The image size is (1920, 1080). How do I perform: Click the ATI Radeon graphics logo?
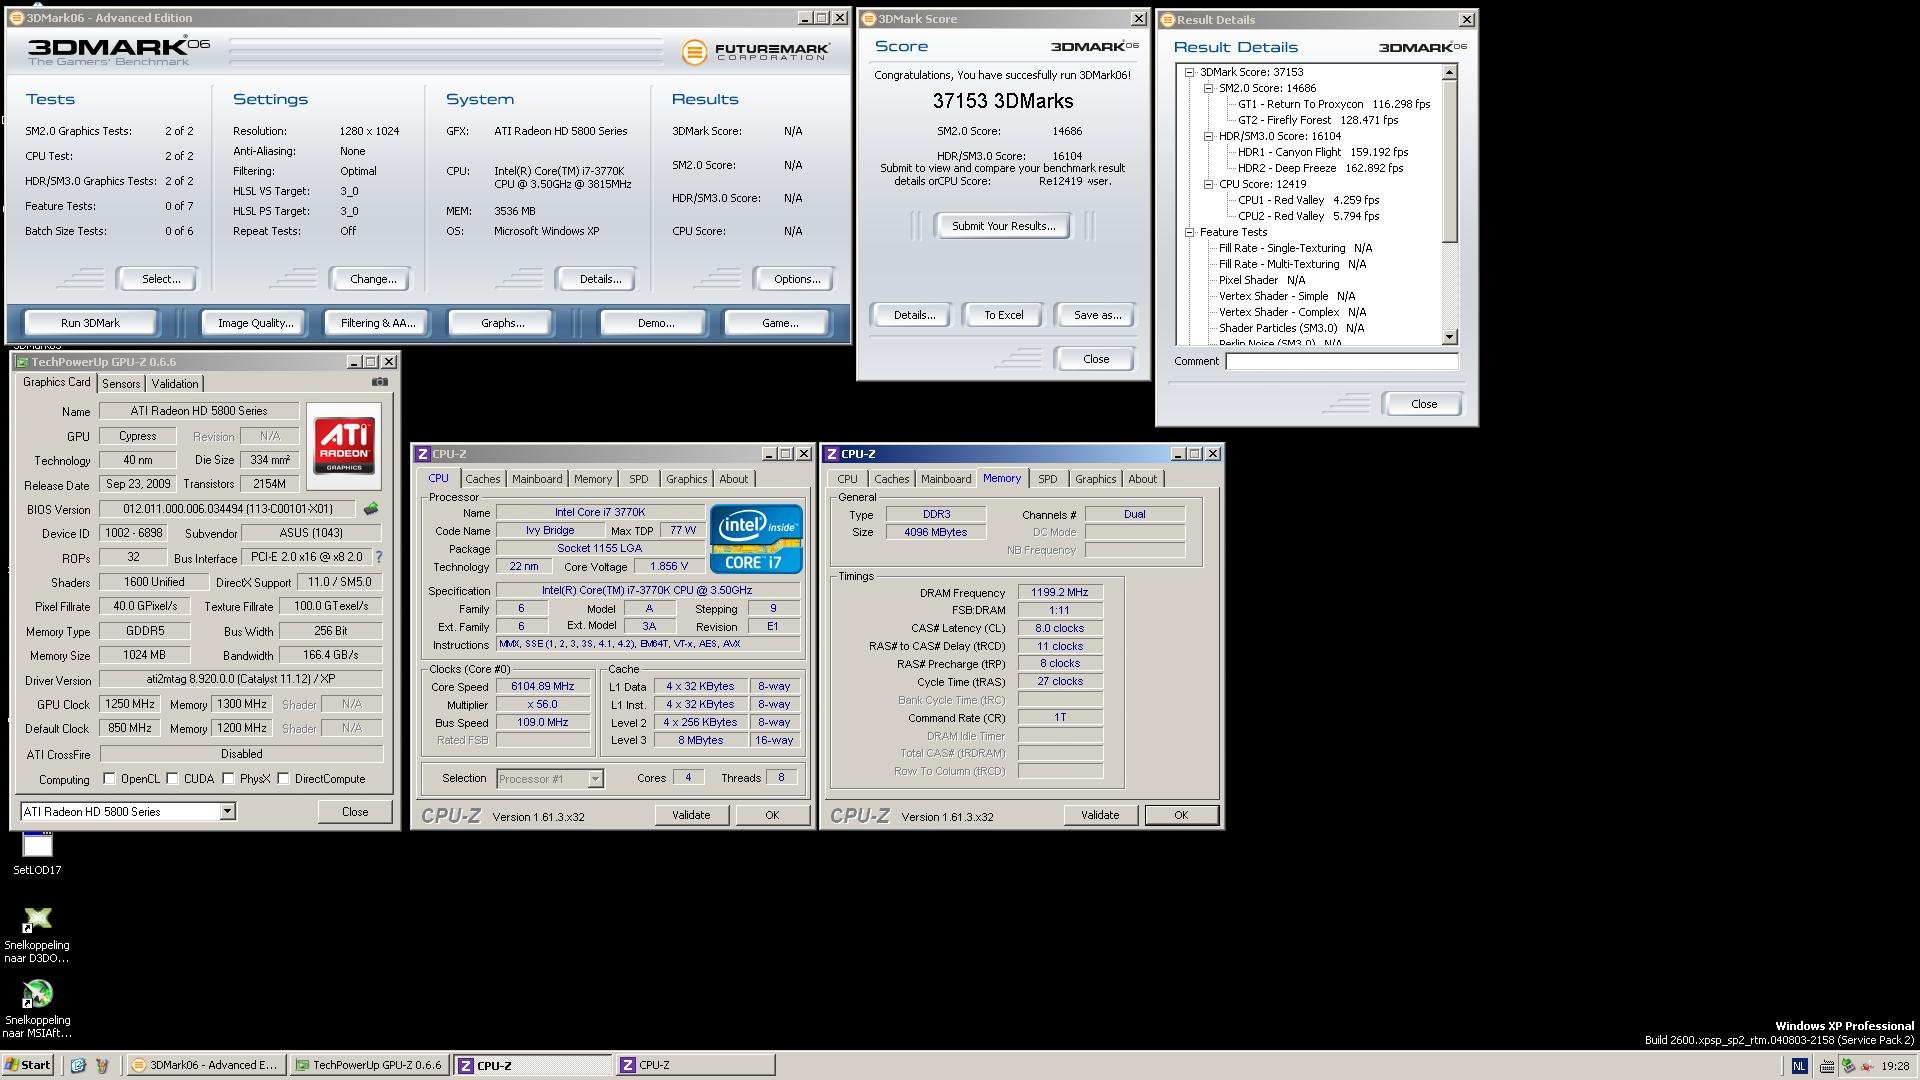pyautogui.click(x=344, y=446)
